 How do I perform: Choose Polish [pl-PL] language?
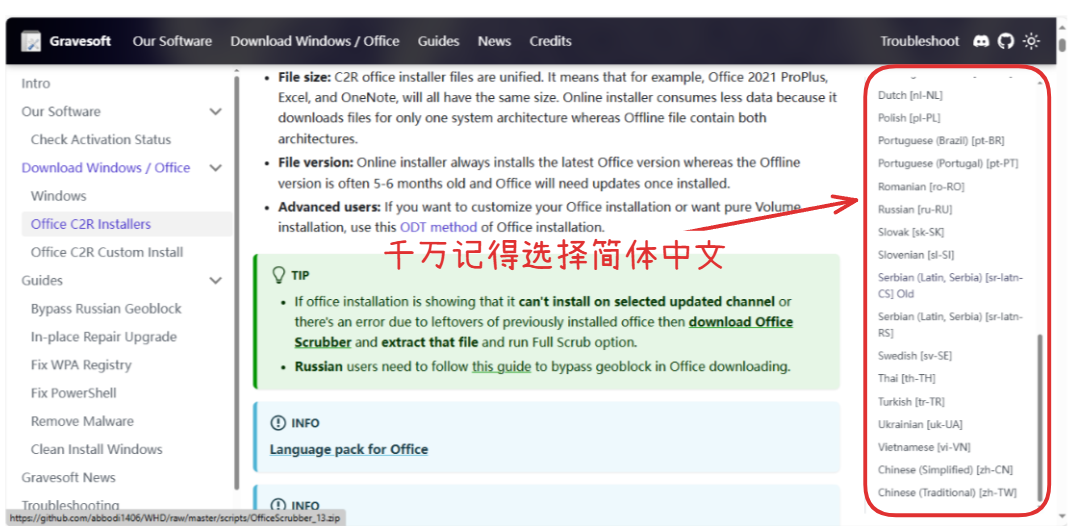(x=909, y=118)
